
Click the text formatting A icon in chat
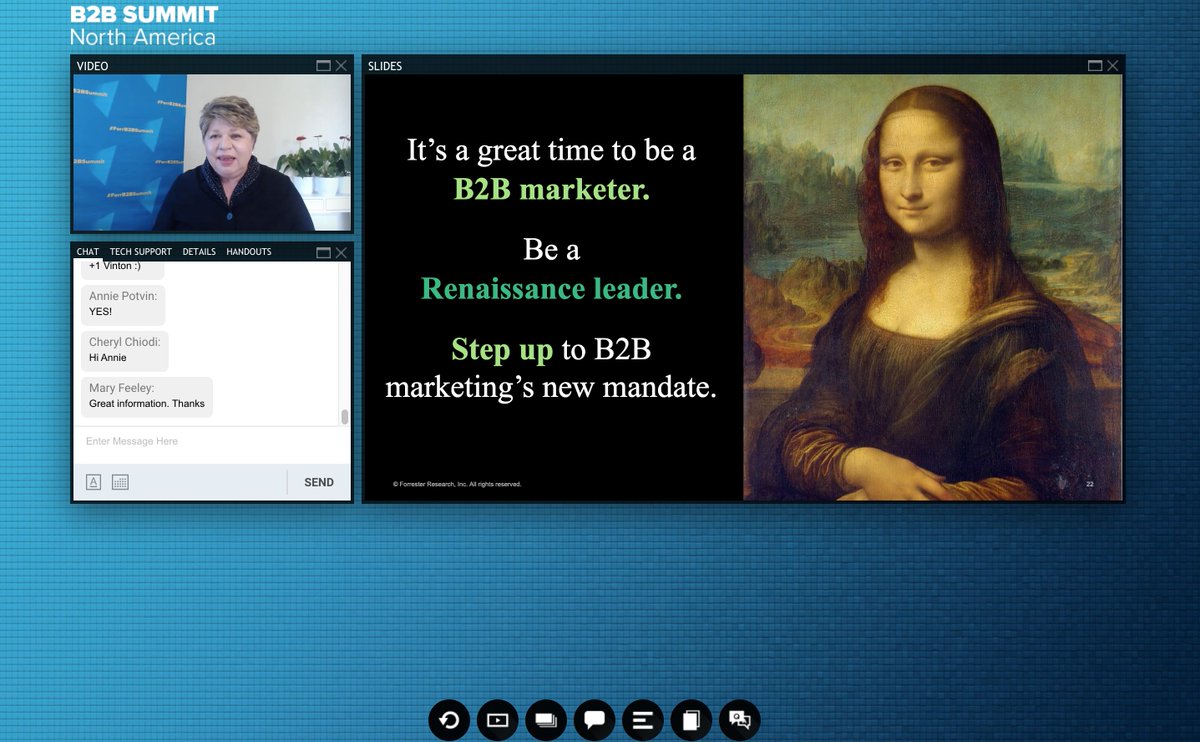click(x=93, y=482)
